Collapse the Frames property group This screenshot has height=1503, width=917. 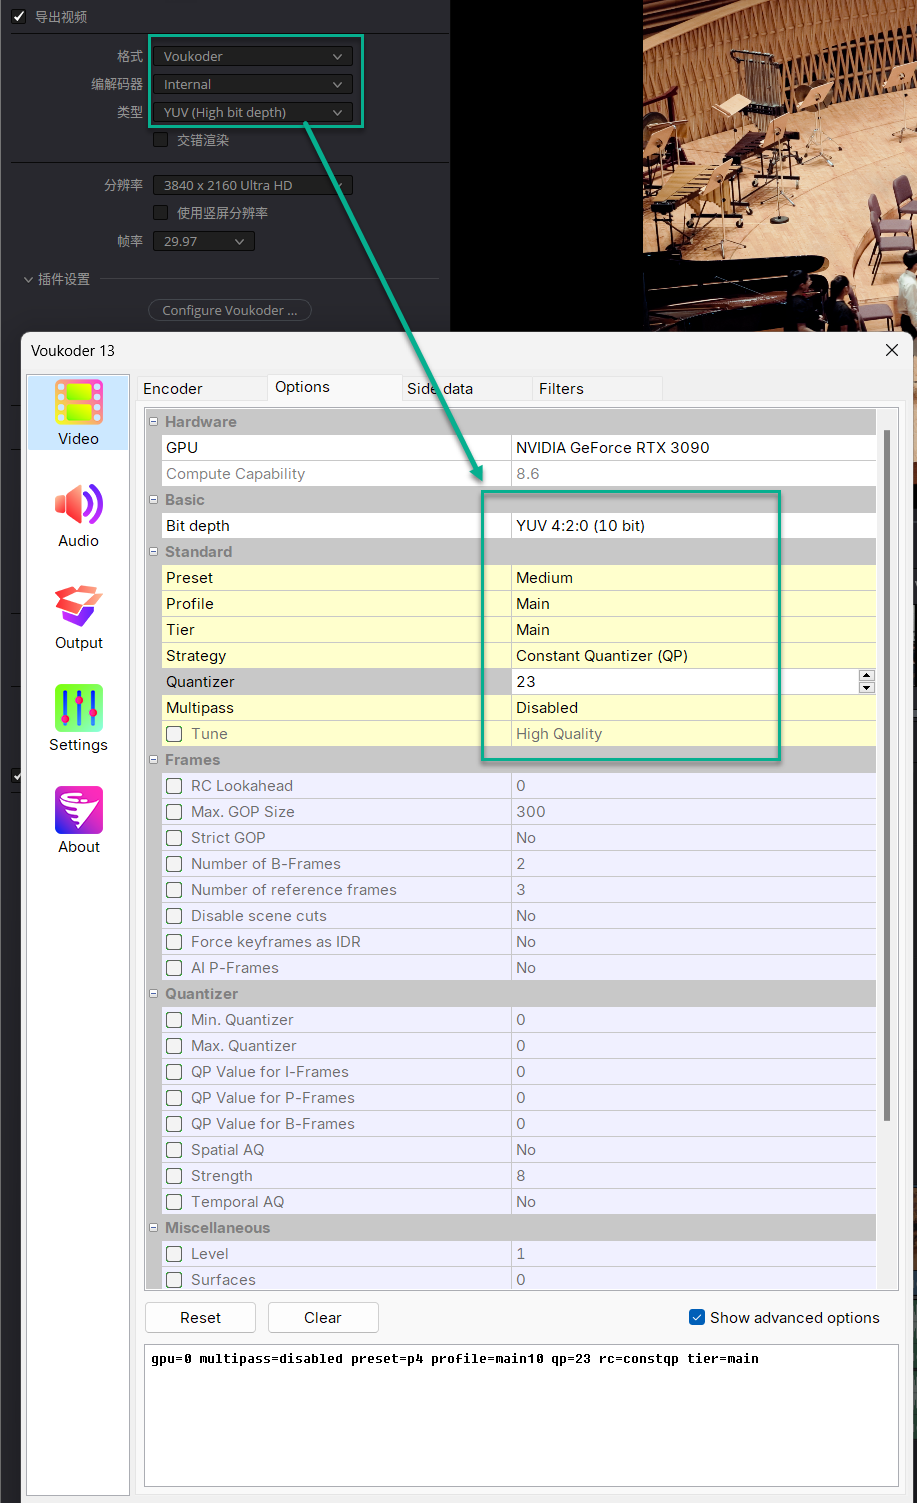tap(154, 760)
